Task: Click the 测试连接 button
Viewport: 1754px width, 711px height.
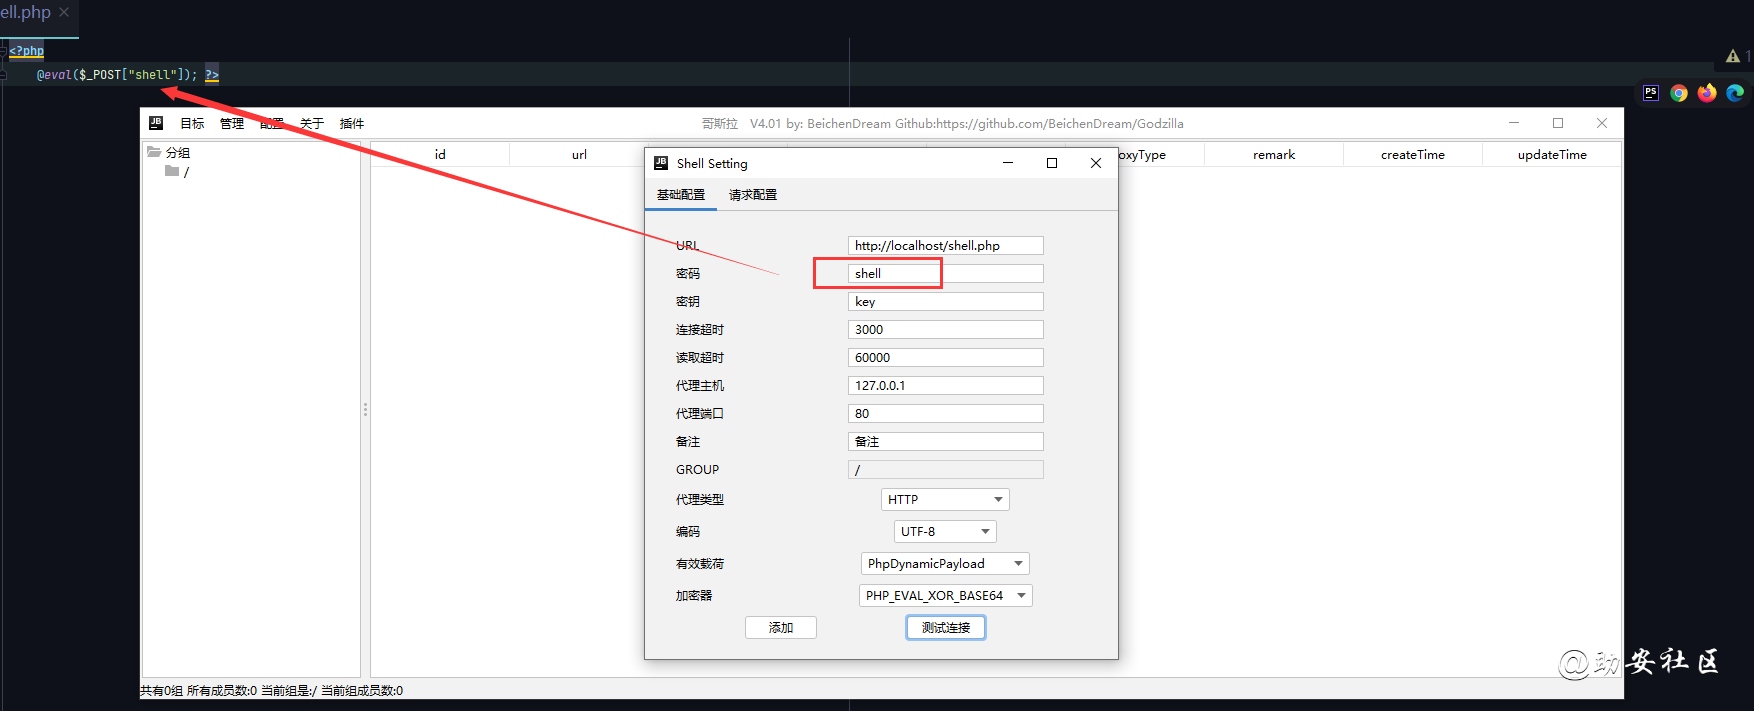Action: 946,627
